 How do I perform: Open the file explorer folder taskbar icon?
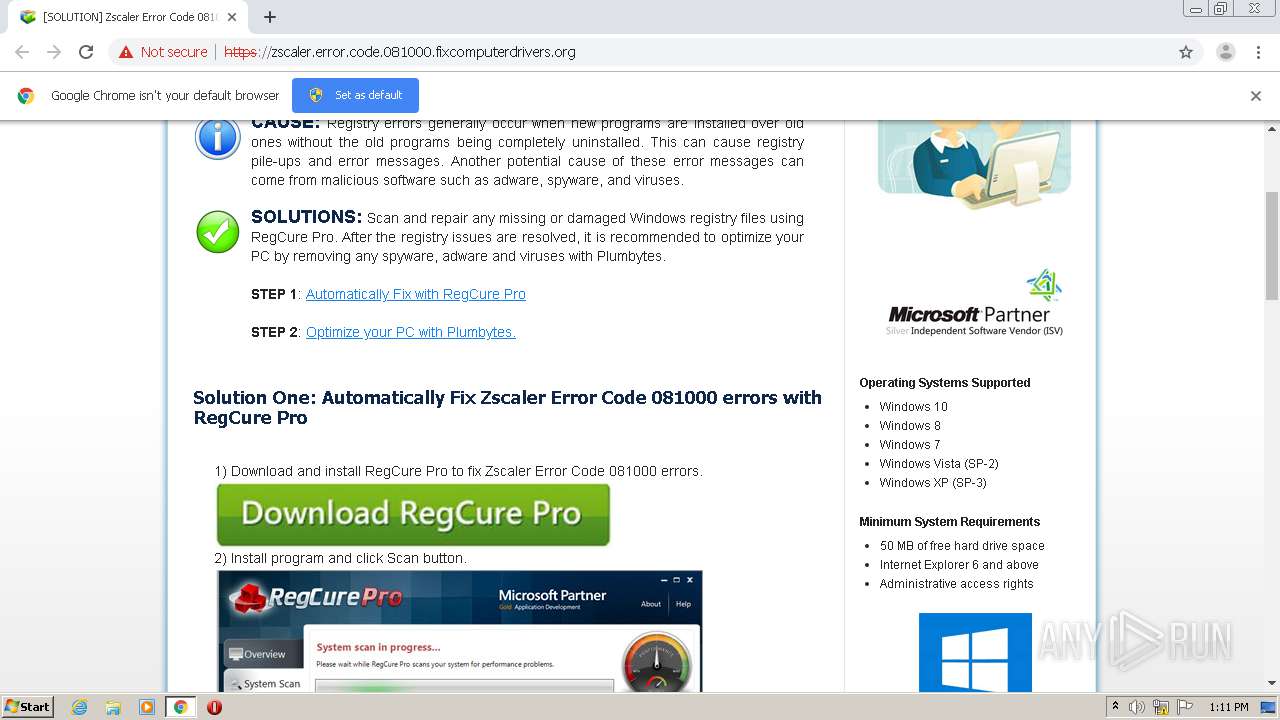pyautogui.click(x=113, y=707)
